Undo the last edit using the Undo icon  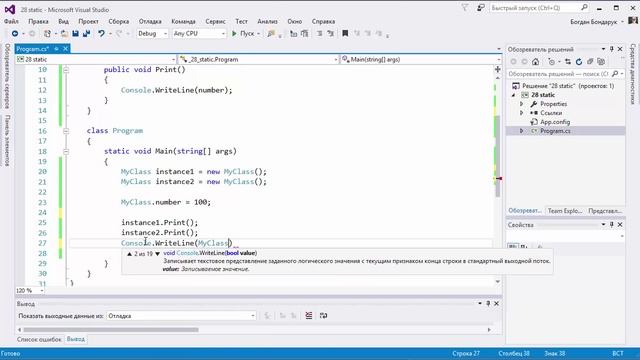[101, 33]
